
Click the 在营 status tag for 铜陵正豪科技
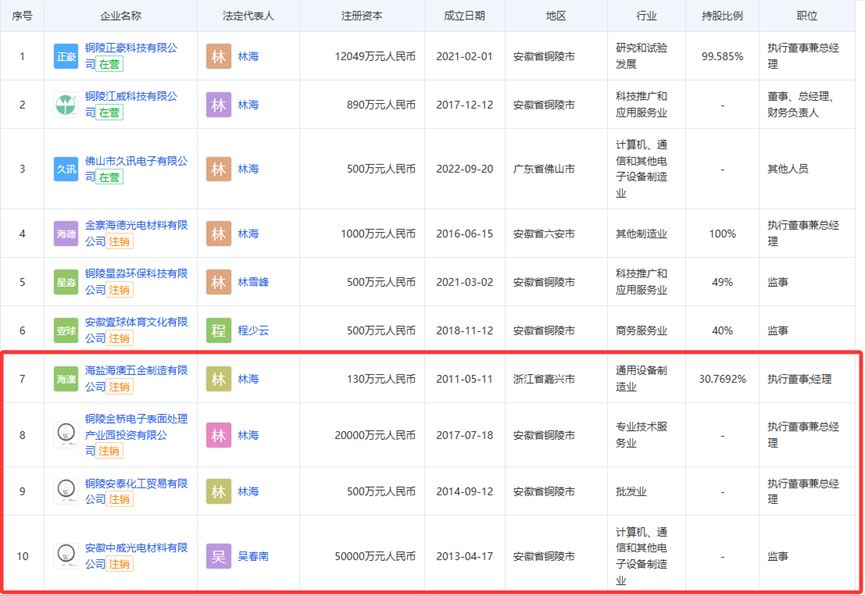click(x=109, y=65)
